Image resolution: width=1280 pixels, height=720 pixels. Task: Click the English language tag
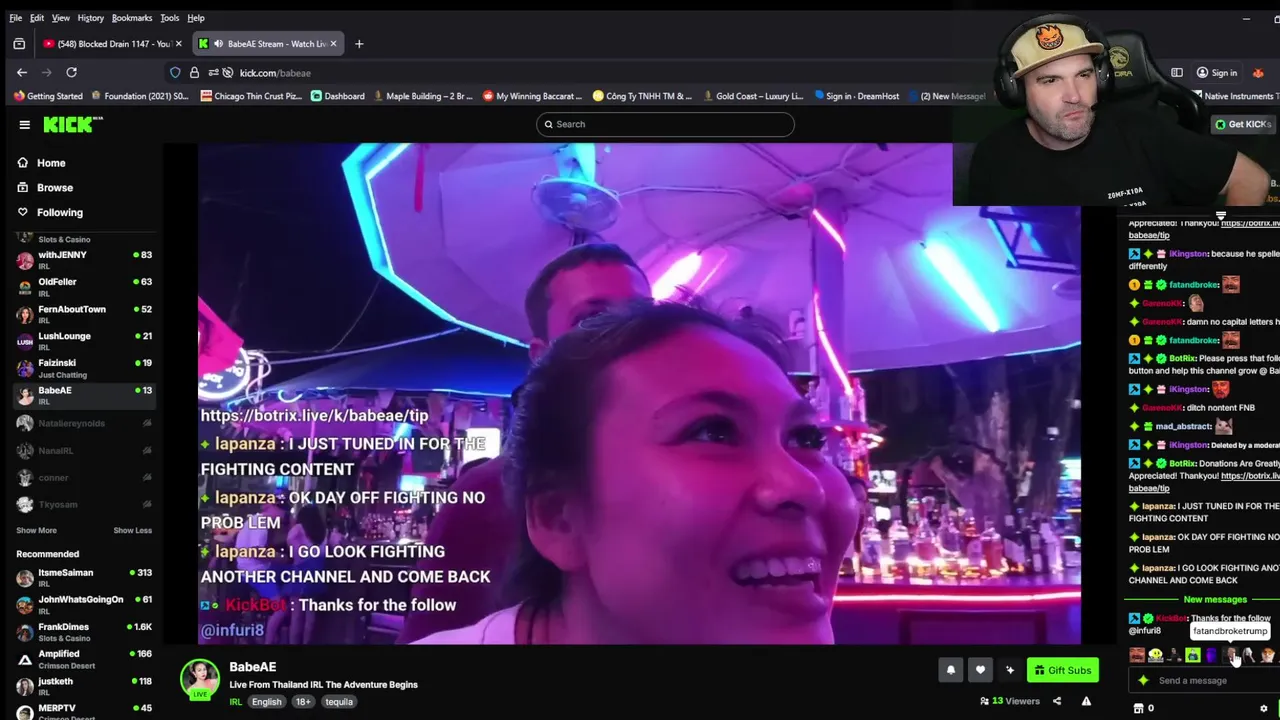[x=266, y=702]
